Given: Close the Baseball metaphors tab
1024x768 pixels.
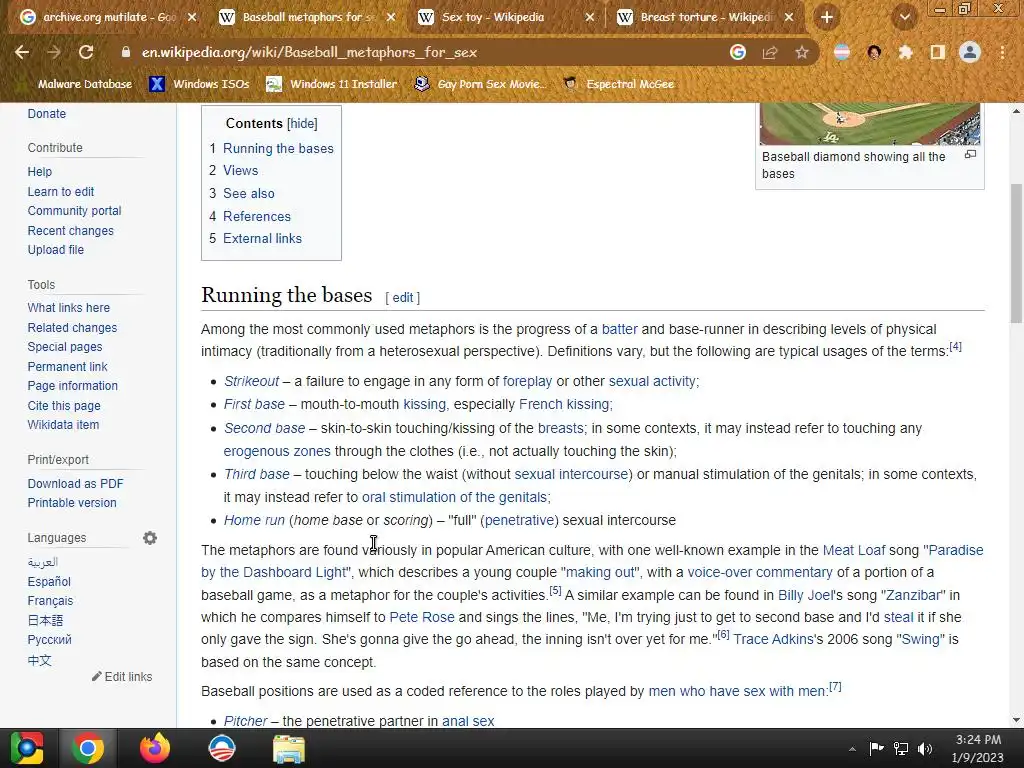Looking at the screenshot, I should tap(391, 18).
